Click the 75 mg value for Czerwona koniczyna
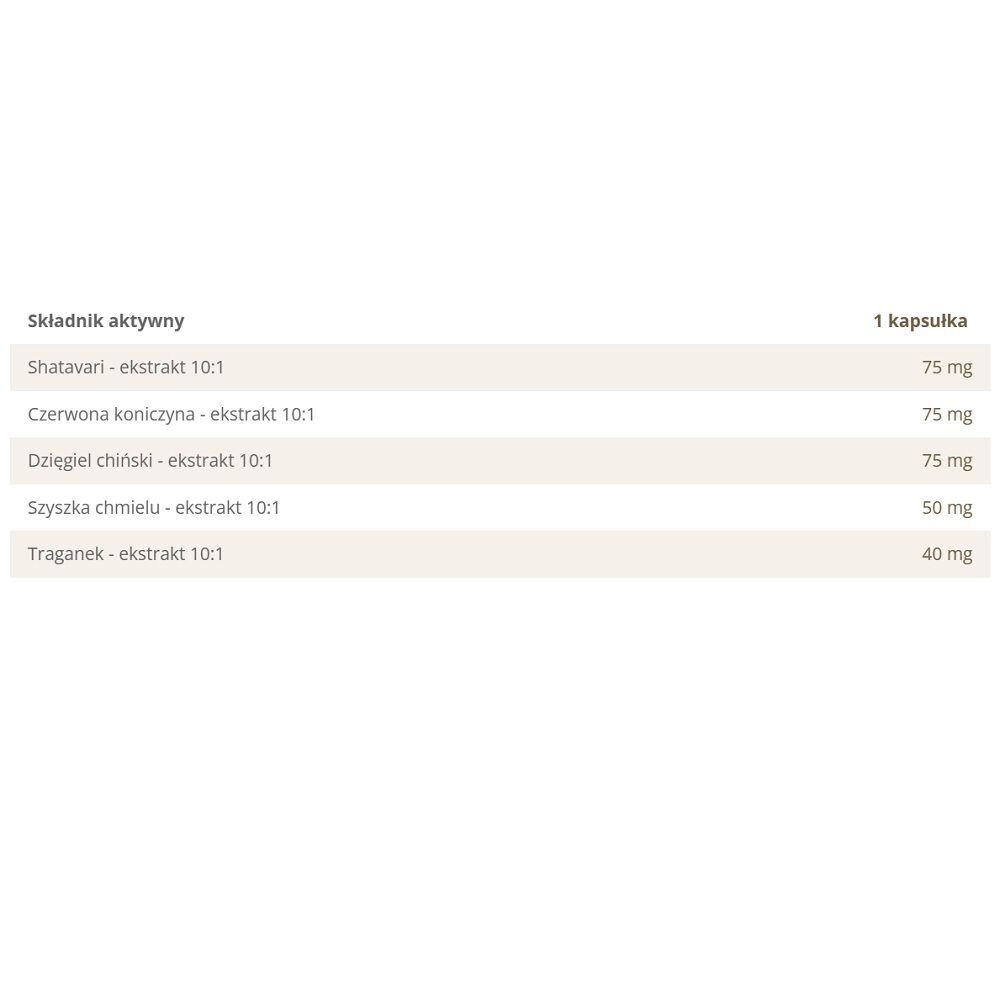 [947, 415]
